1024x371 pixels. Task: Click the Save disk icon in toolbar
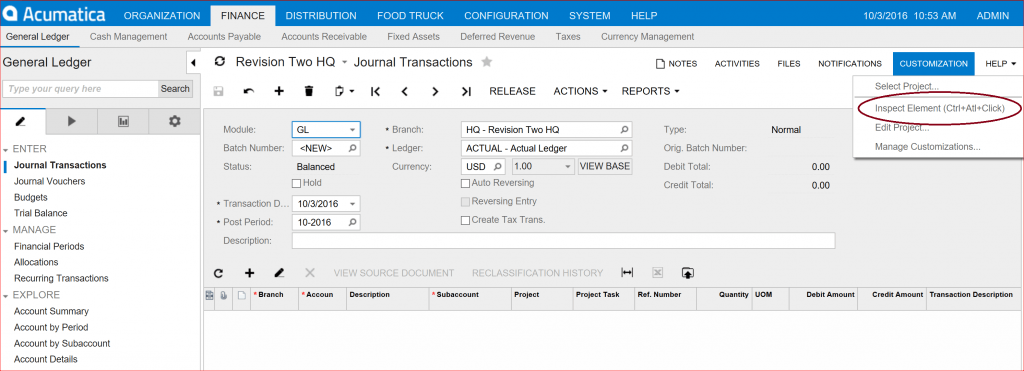219,91
